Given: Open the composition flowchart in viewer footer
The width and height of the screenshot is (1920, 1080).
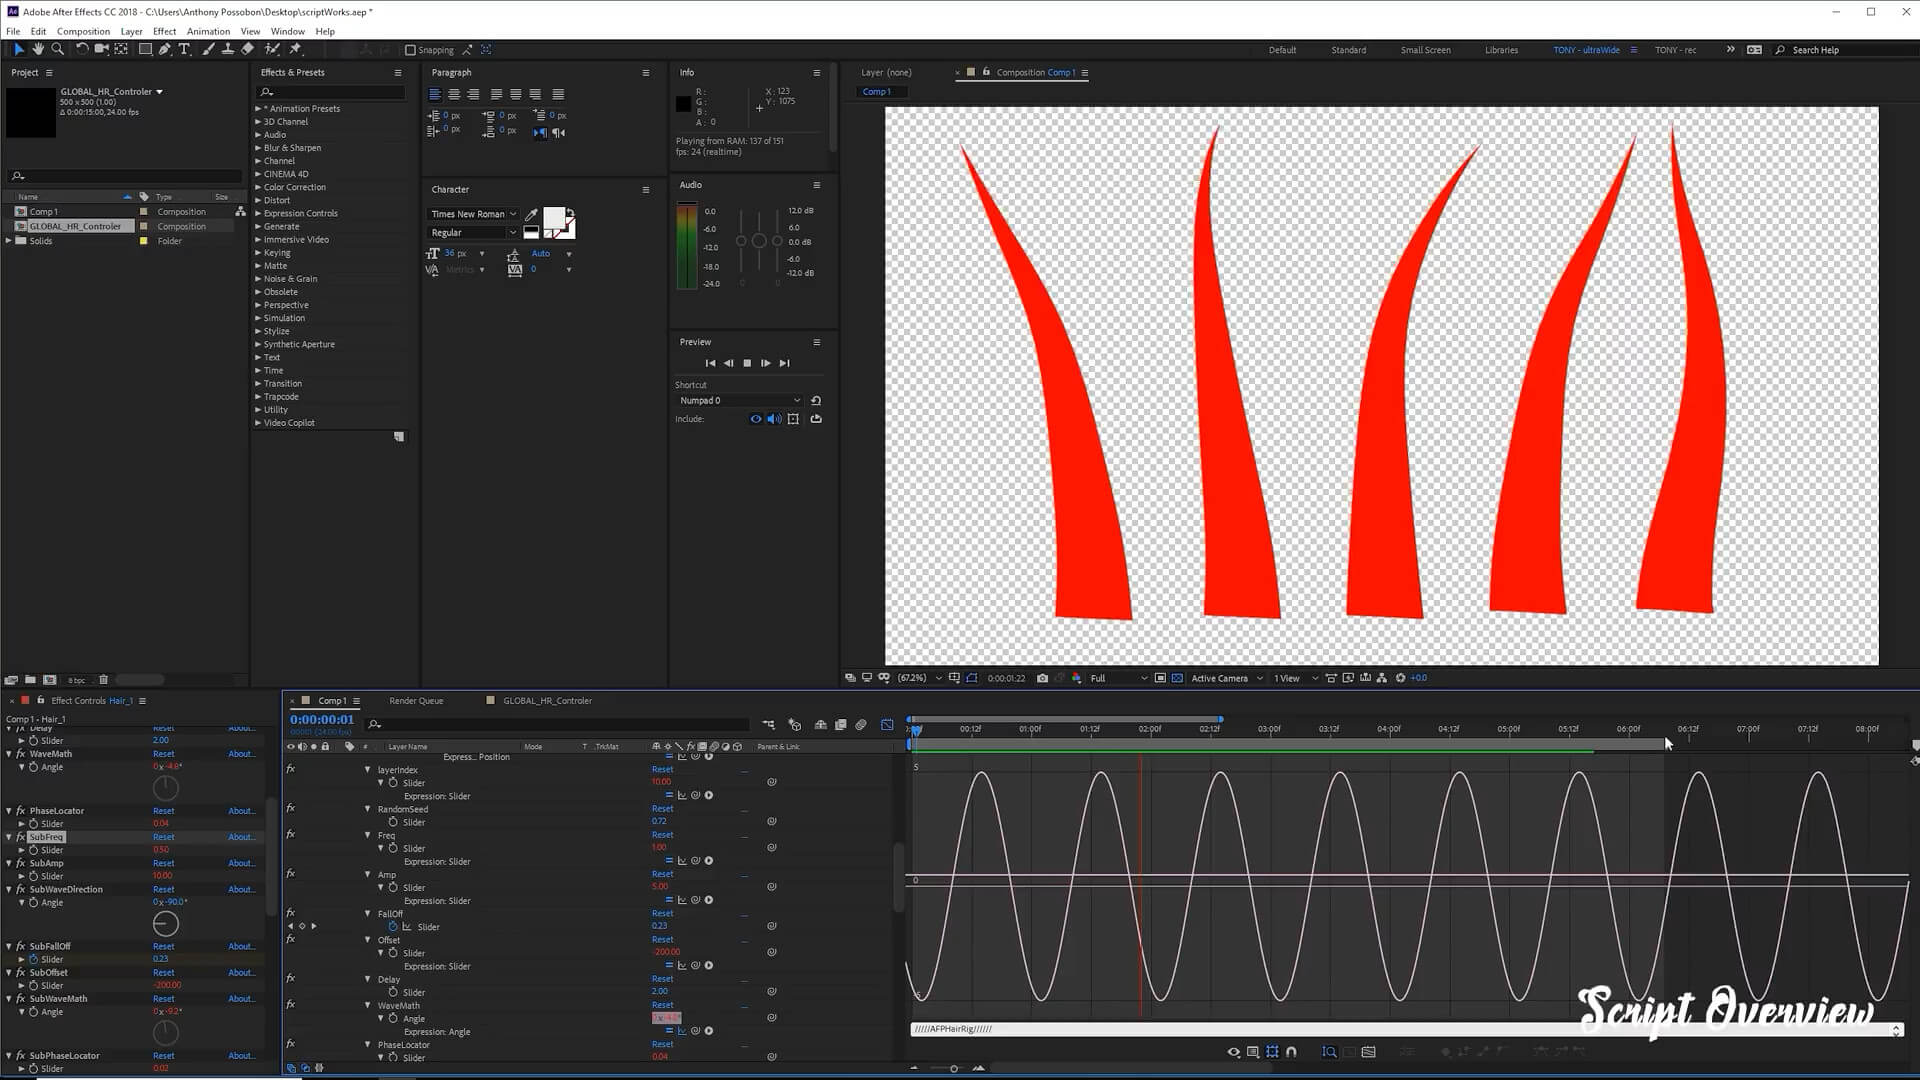Looking at the screenshot, I should click(1381, 678).
